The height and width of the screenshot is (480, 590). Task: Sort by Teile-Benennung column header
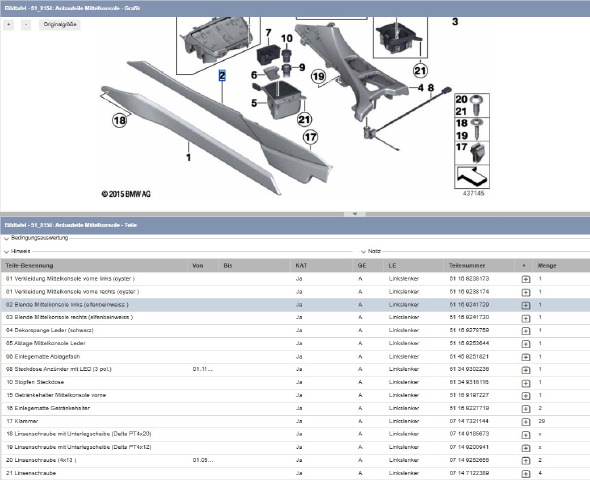click(x=94, y=266)
